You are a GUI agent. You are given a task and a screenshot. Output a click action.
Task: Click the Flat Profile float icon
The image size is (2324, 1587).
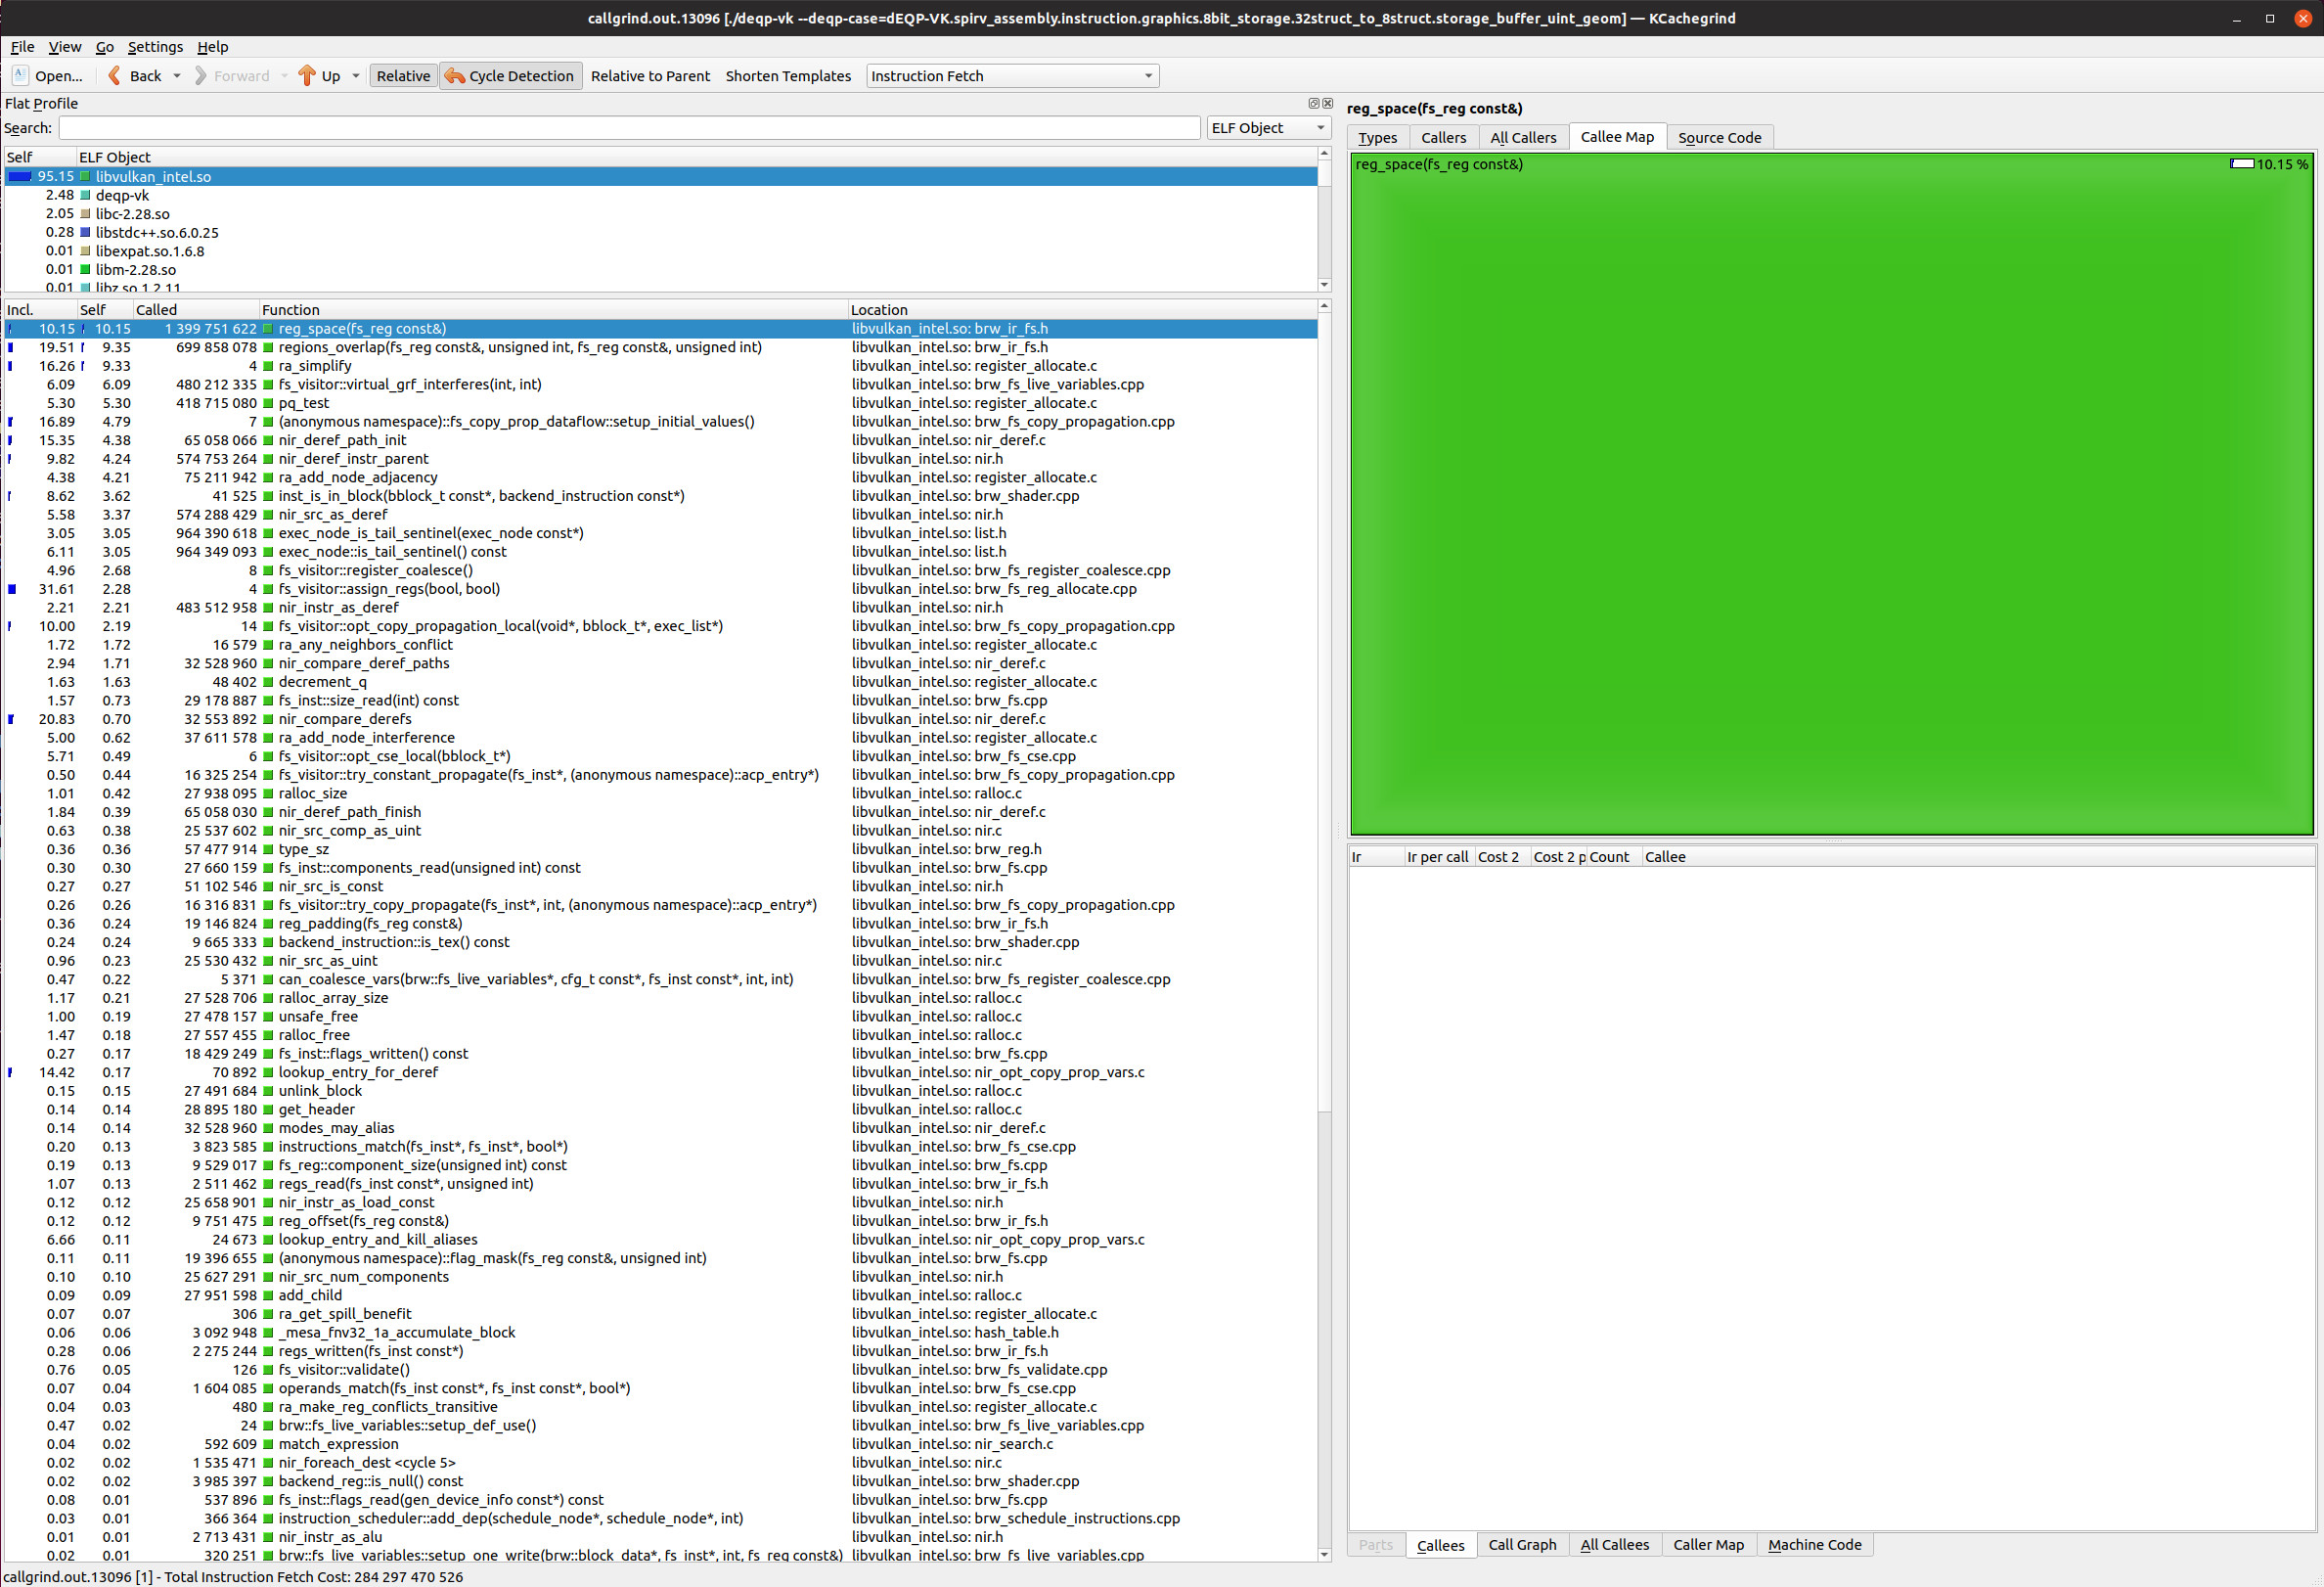pos(1313,103)
